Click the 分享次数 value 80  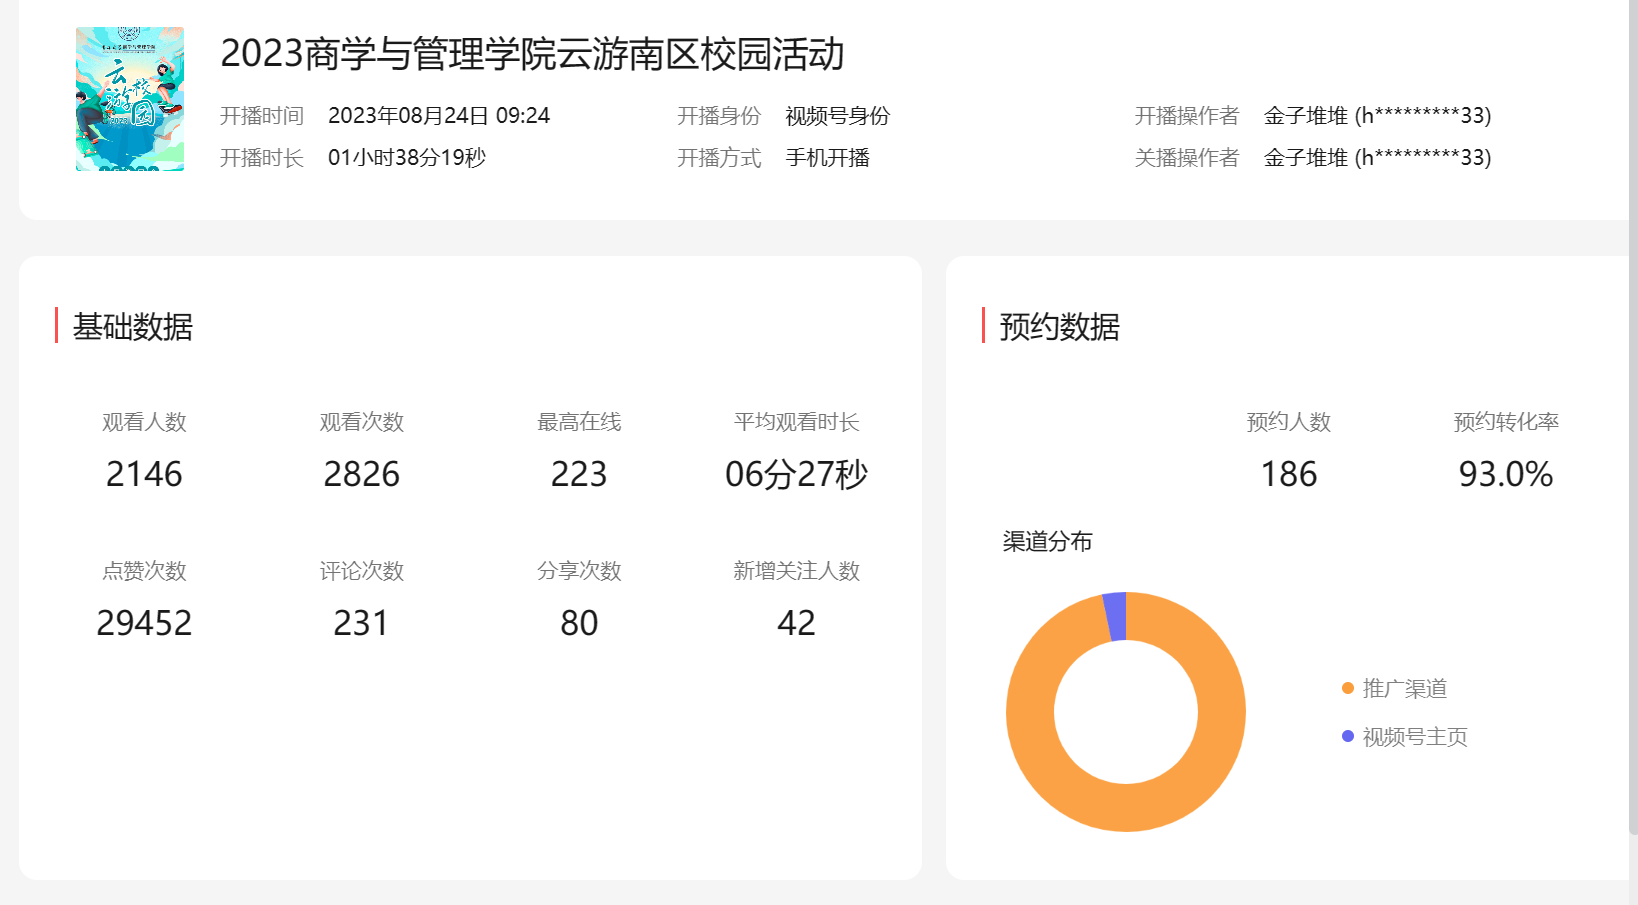click(x=579, y=623)
